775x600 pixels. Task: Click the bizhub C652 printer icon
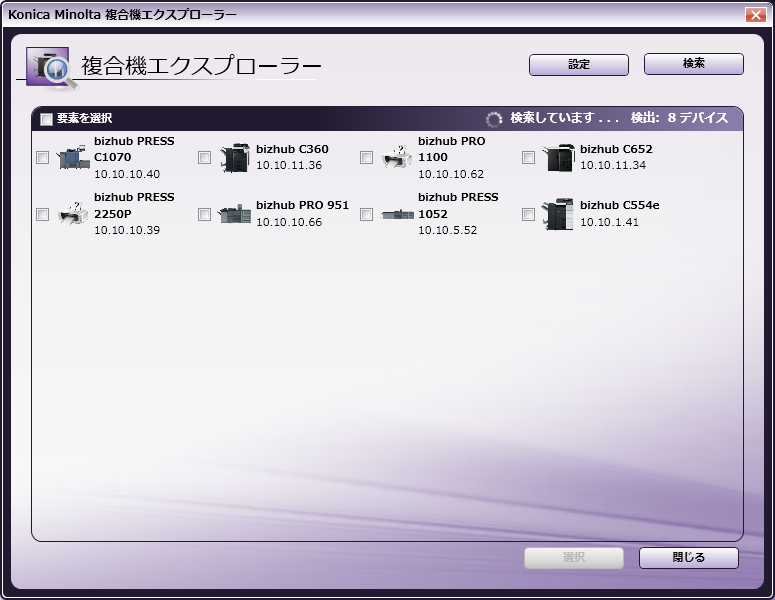[x=559, y=158]
